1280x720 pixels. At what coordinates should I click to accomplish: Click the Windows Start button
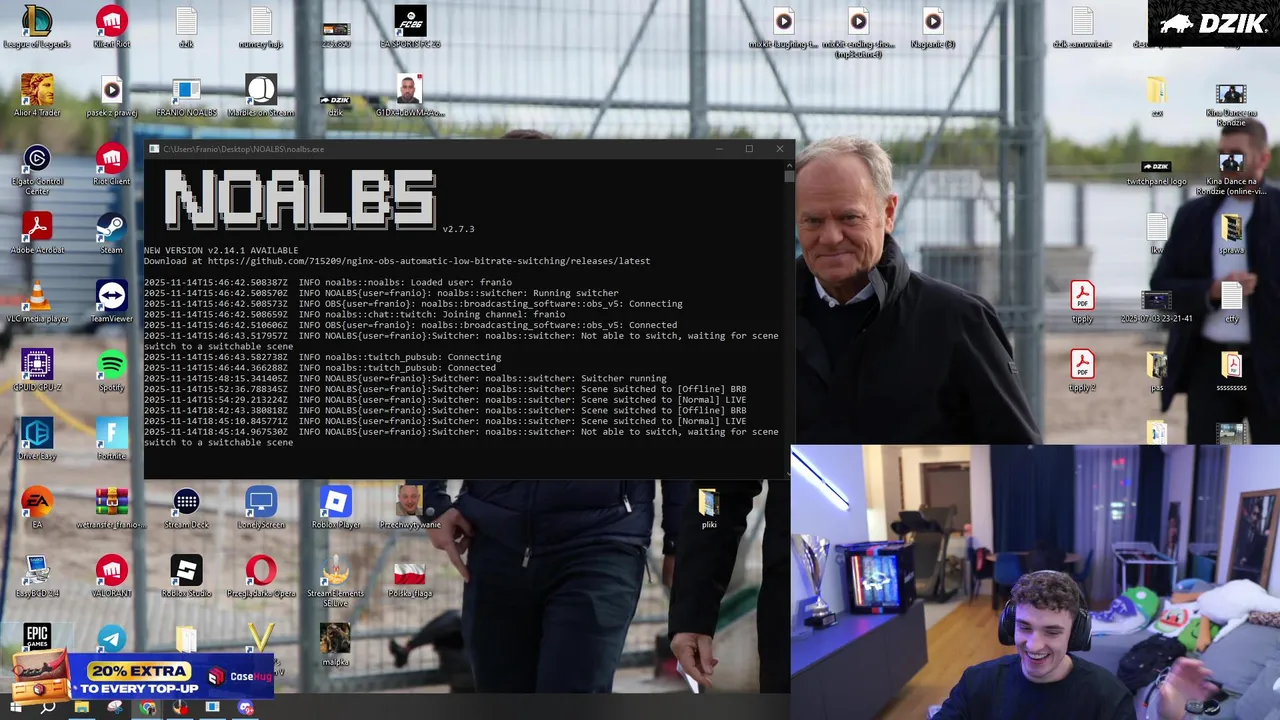[15, 708]
